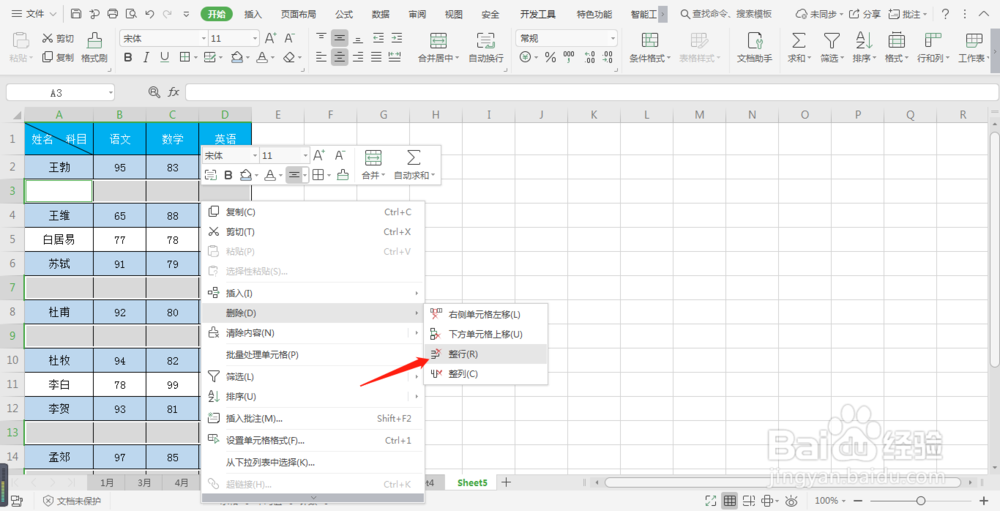
Task: Increase font size with the A+ ribbon icon
Action: 270,38
